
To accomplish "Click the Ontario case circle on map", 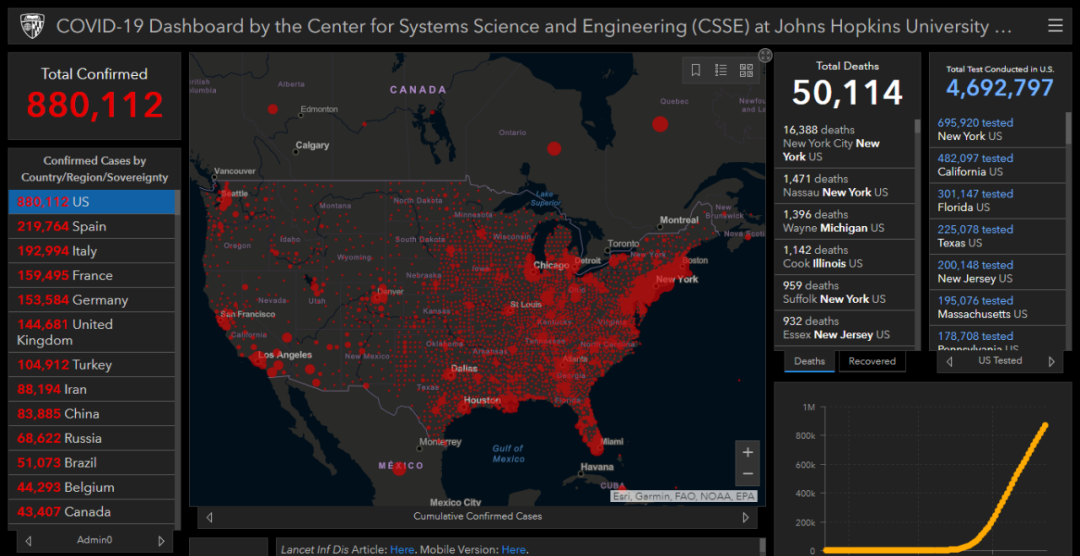I will [x=554, y=148].
